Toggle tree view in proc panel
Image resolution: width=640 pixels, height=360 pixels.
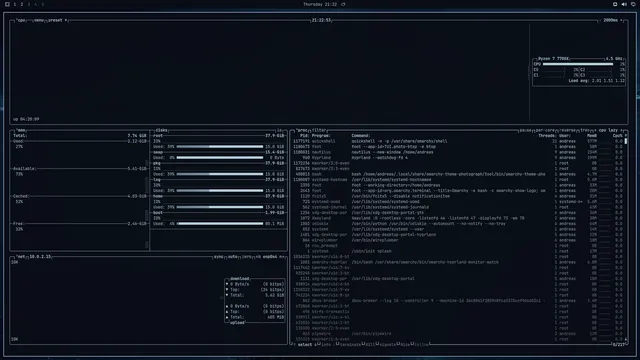[584, 130]
